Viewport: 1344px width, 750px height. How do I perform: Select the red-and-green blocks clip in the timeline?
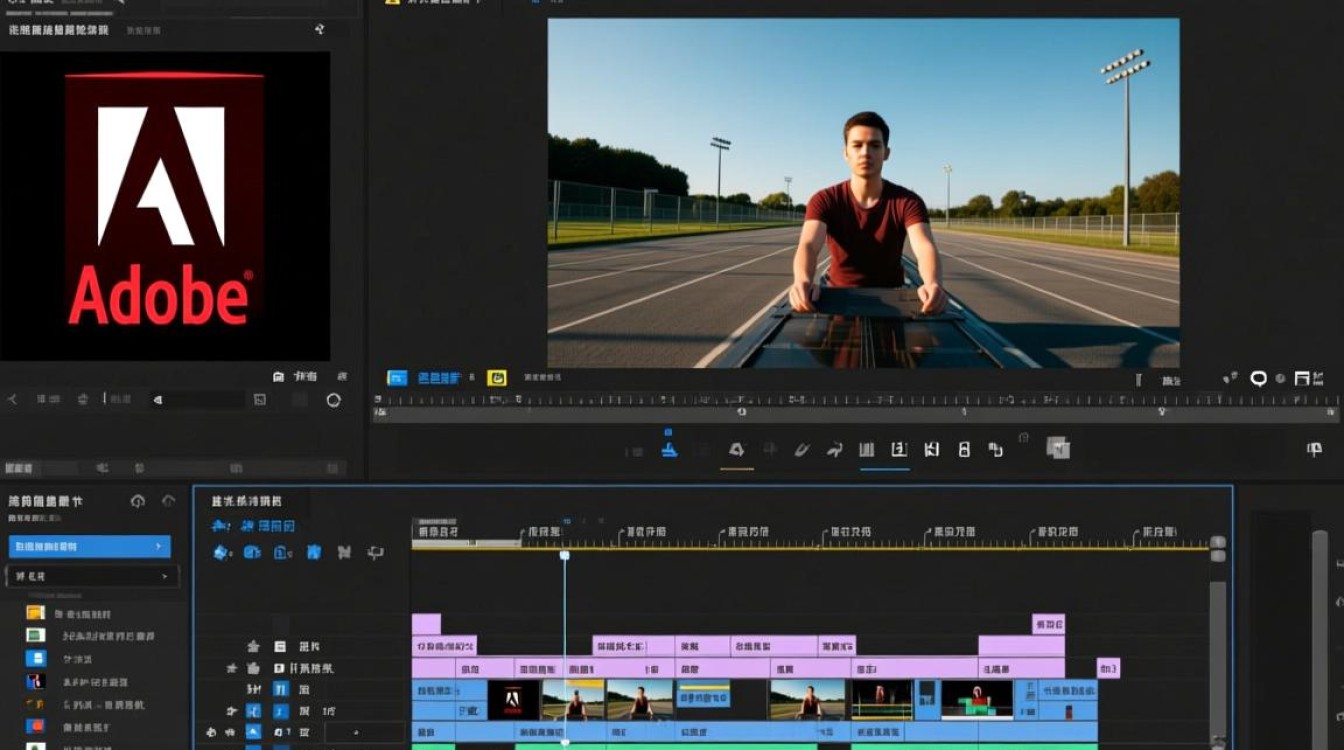[977, 700]
